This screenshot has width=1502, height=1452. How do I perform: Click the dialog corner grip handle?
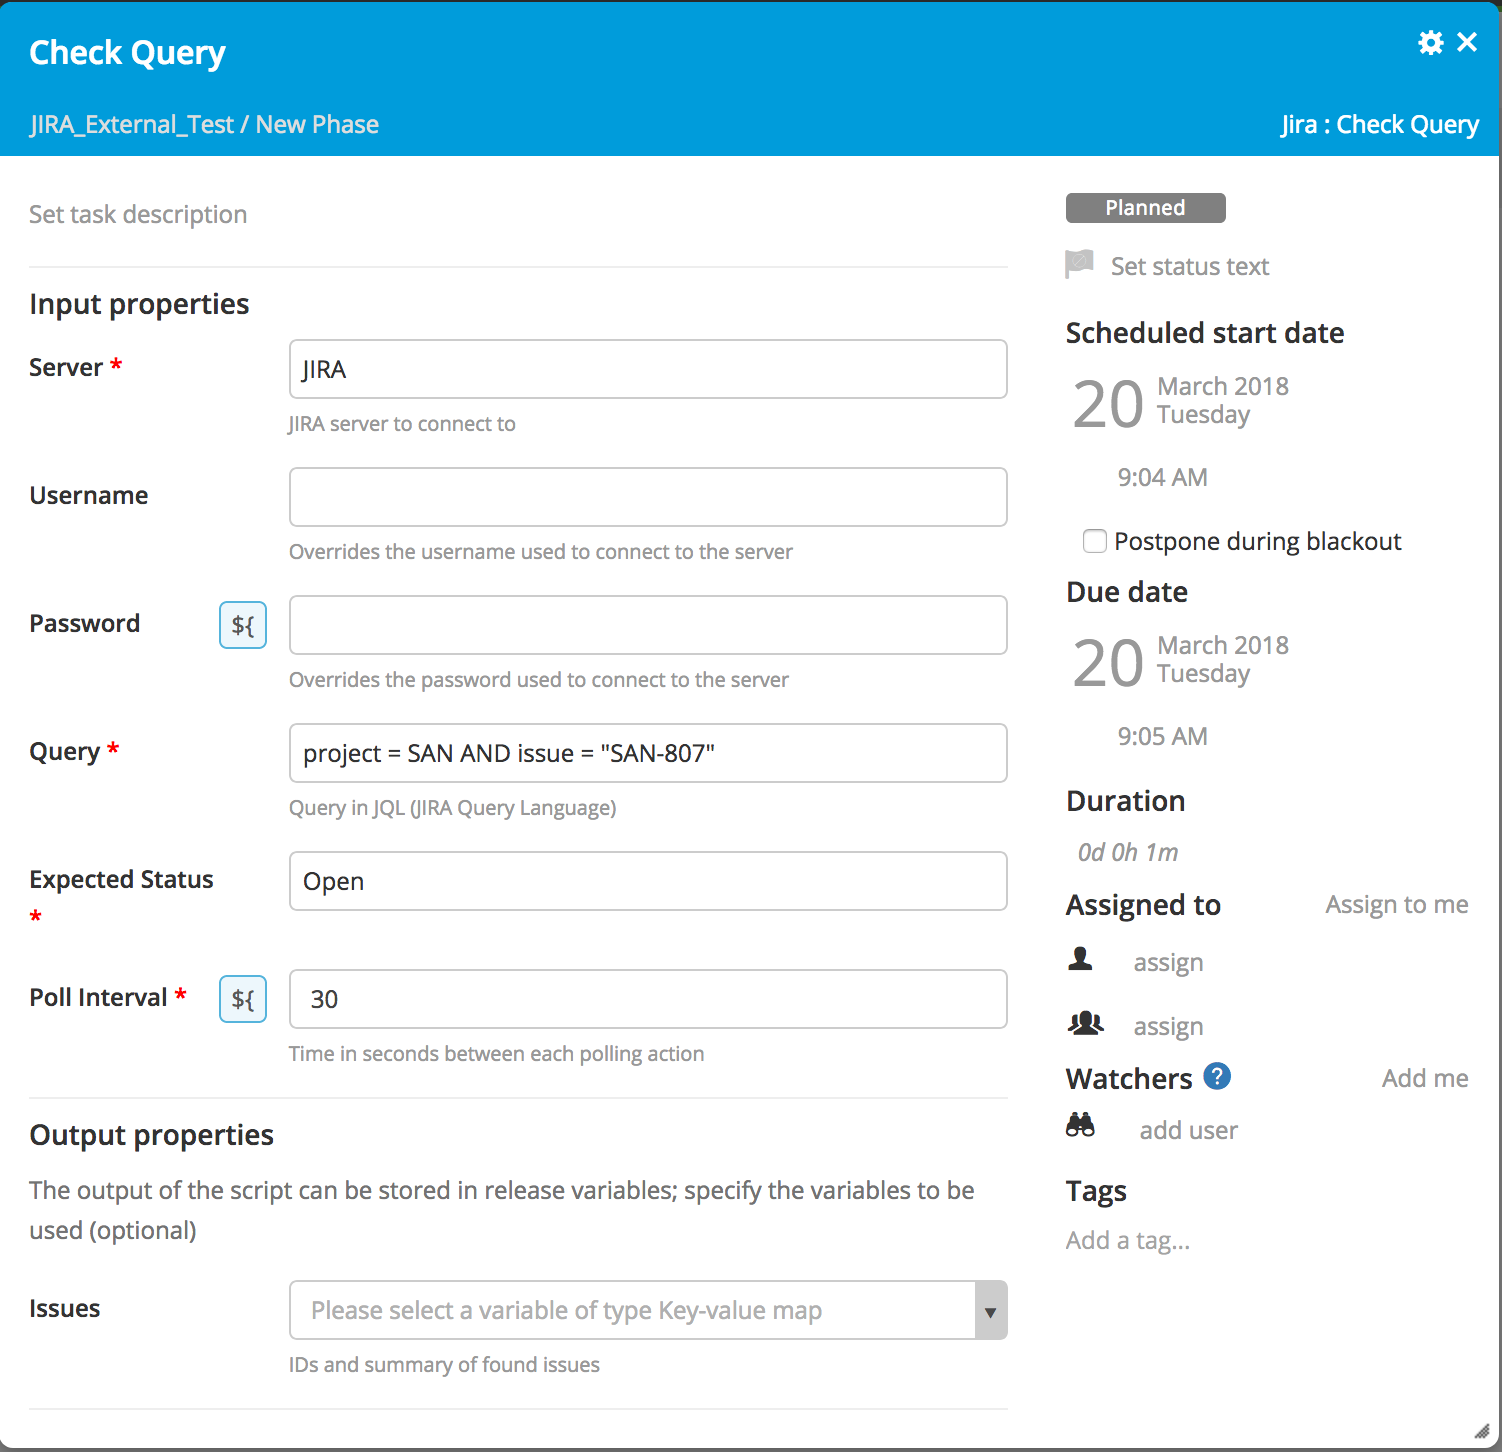1482,1432
